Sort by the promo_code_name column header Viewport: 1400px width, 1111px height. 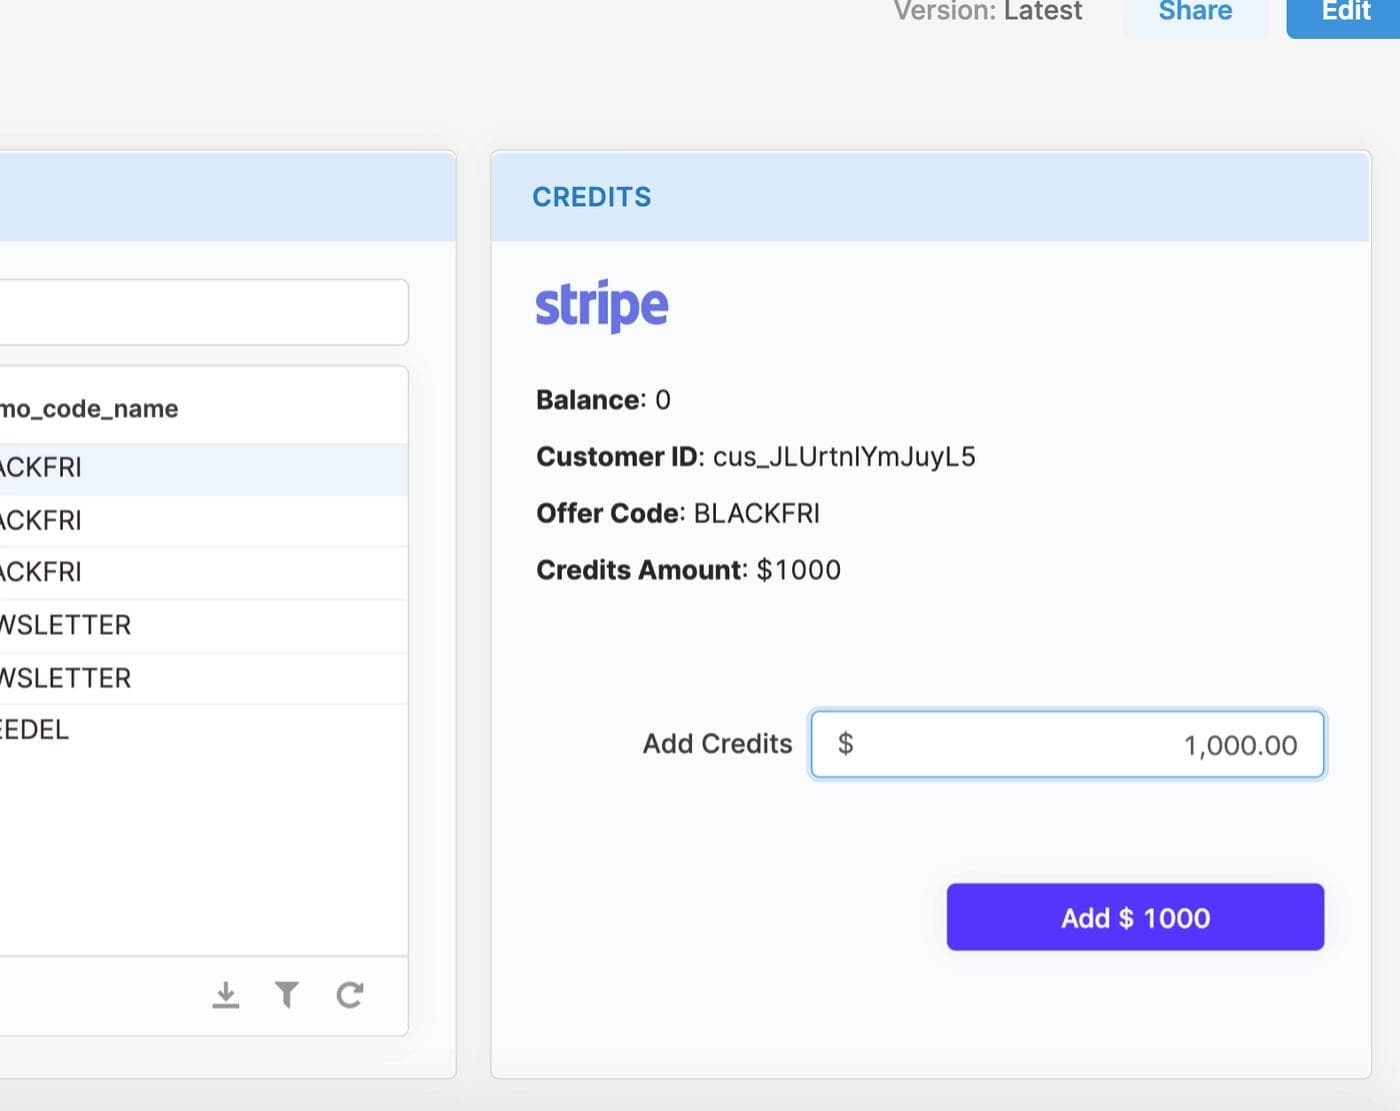point(90,409)
